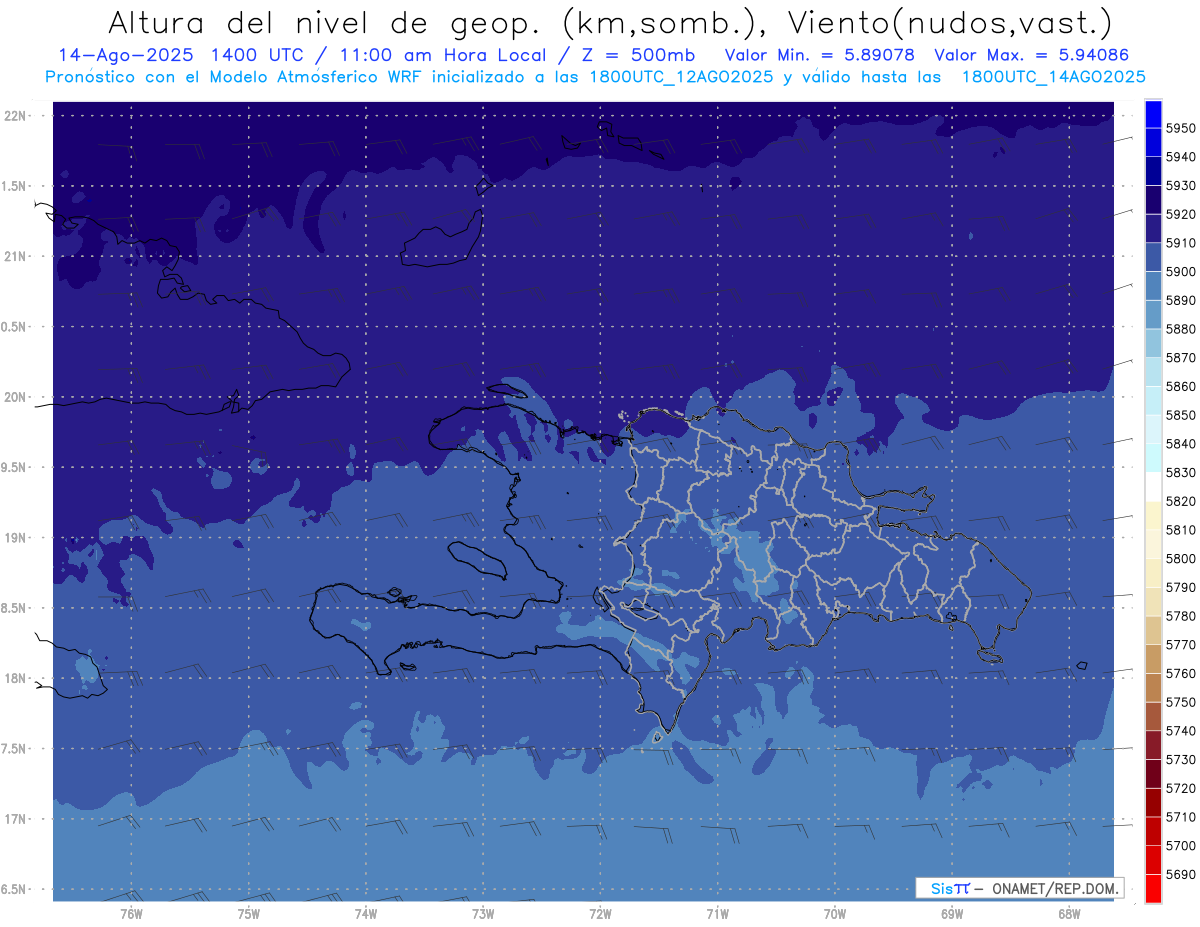The image size is (1200, 927).
Task: Click the legend swatch between 5890 and 5900
Action: point(1152,286)
